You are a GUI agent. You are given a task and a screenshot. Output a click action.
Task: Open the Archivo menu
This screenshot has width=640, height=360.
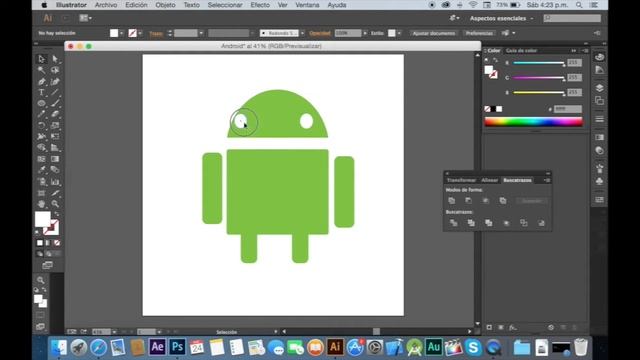(106, 5)
